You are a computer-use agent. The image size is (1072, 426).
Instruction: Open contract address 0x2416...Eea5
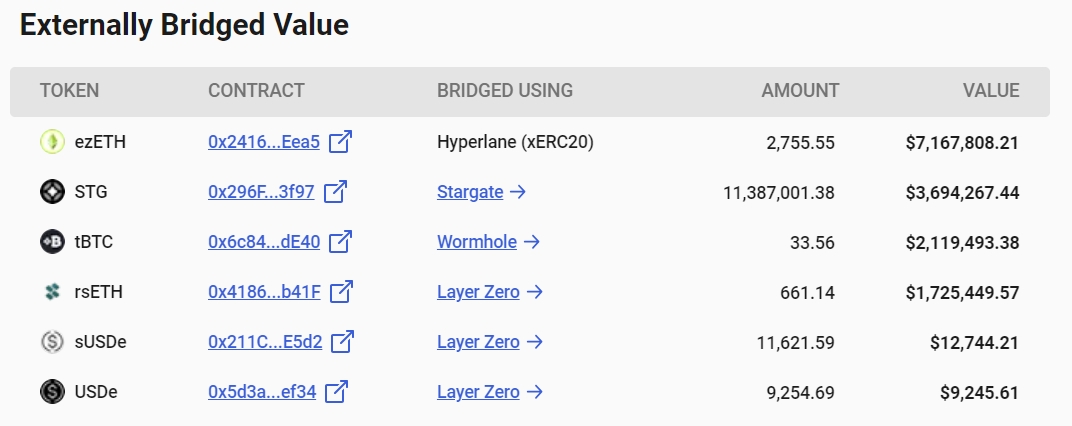[x=264, y=142]
